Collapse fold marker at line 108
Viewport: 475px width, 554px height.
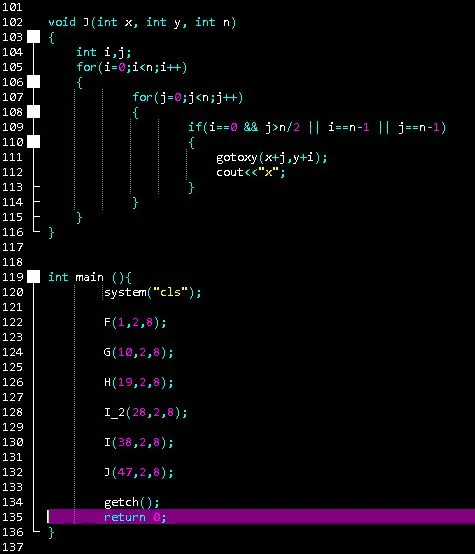coord(34,112)
